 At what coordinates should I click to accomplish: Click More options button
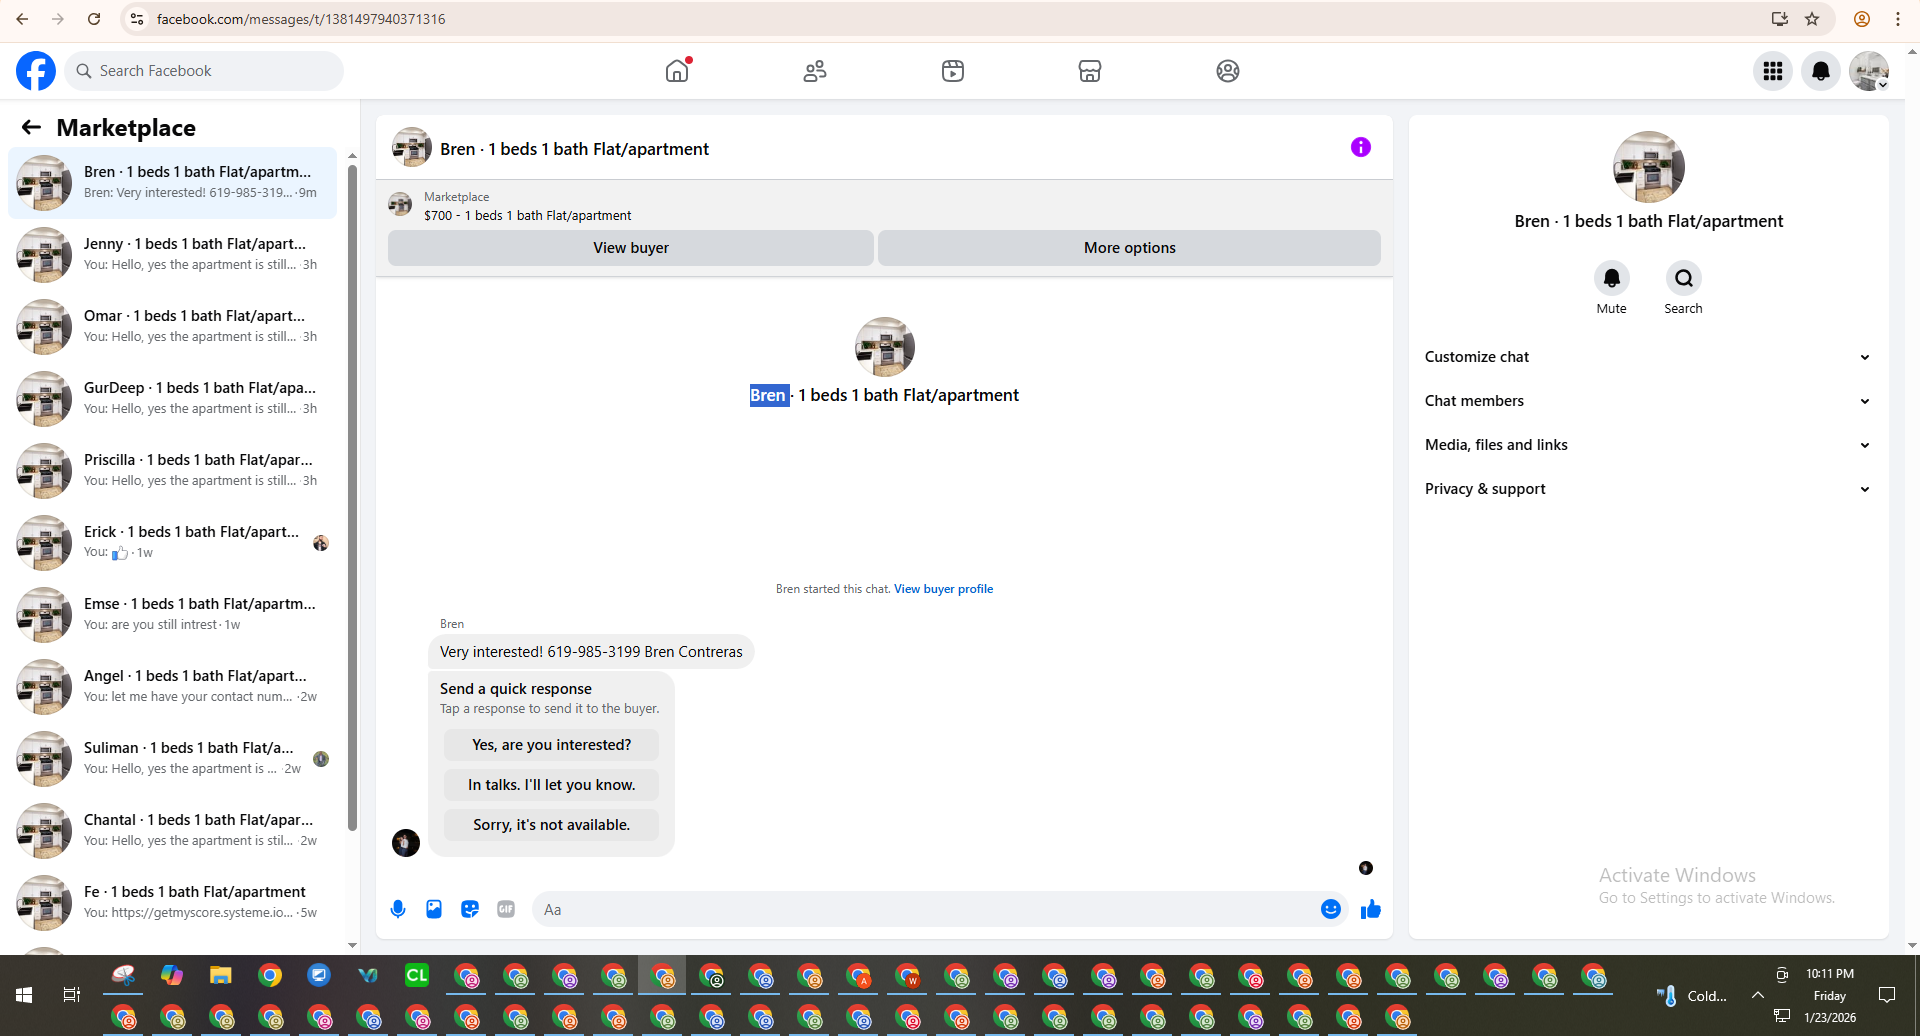(1130, 248)
